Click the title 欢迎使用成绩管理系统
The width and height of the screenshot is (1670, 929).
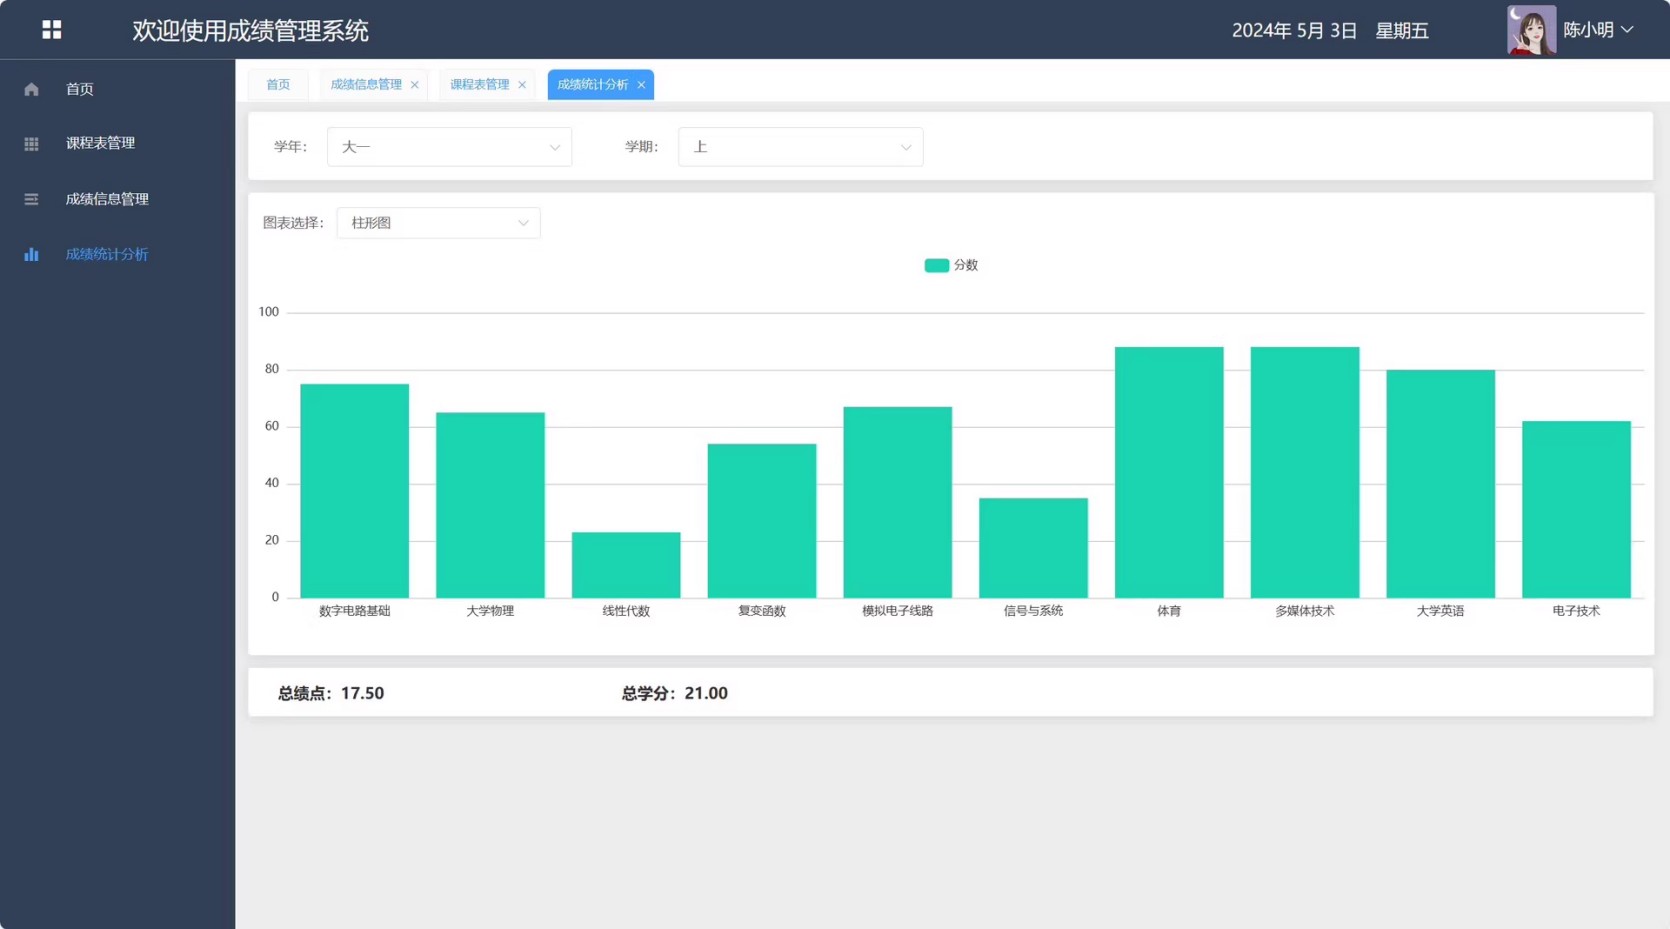[x=250, y=31]
